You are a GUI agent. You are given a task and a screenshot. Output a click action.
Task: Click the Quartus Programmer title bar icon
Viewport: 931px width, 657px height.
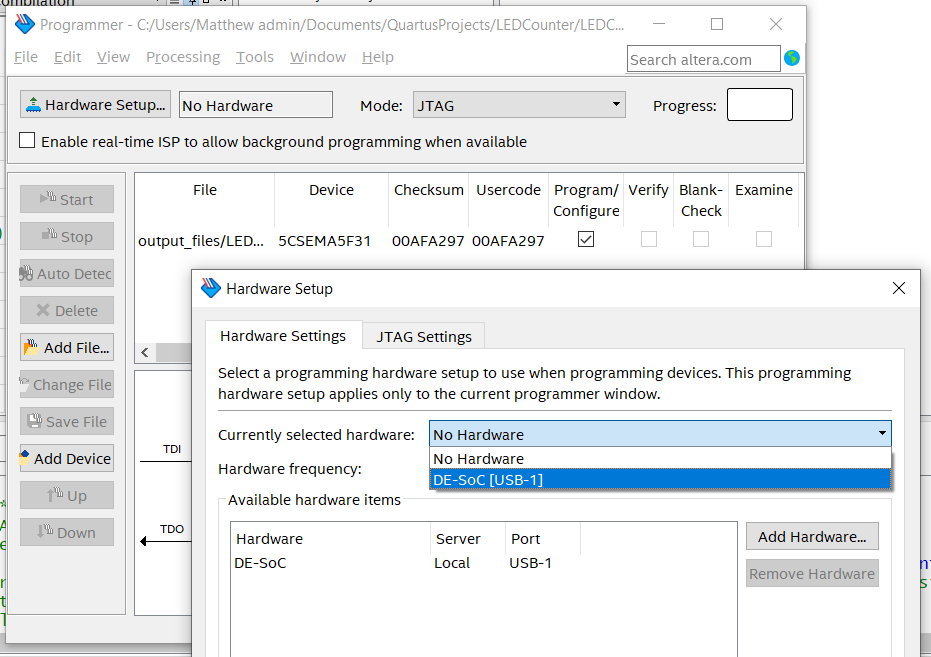point(24,24)
